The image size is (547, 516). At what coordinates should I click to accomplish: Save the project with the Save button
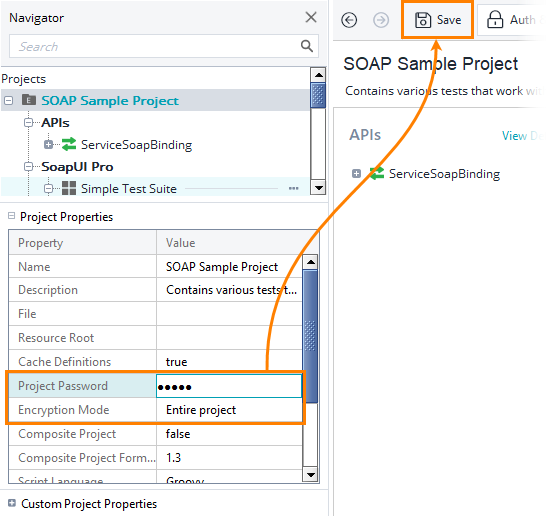click(437, 20)
